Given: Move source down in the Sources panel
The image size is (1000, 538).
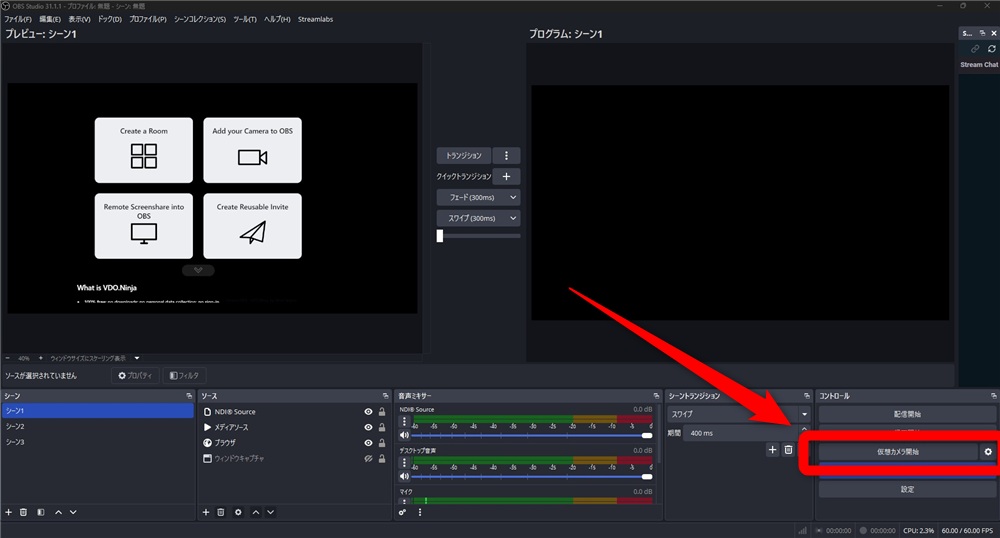Looking at the screenshot, I should click(270, 512).
